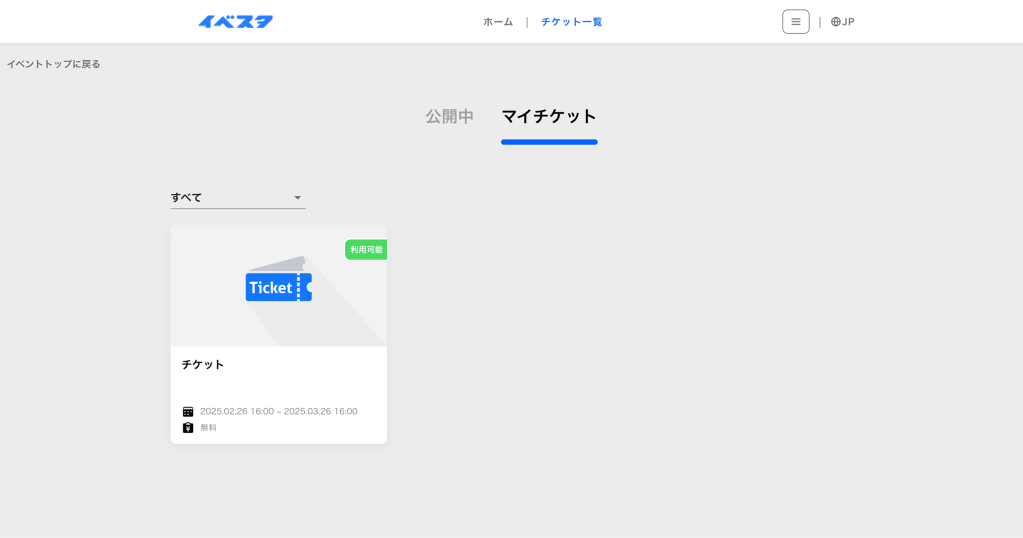This screenshot has width=1023, height=538.
Task: Click the 無料 price label
Action: coord(208,427)
